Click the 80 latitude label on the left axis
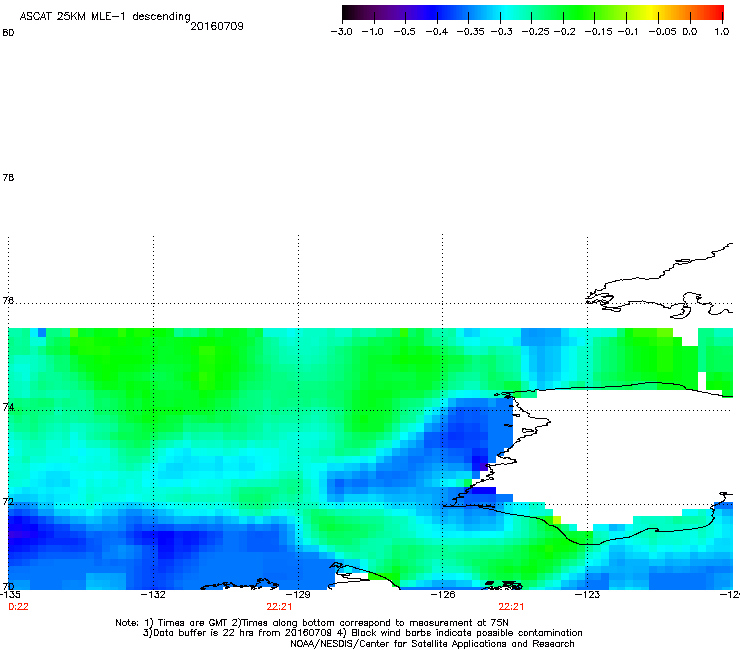This screenshot has width=740, height=650. coord(8,33)
